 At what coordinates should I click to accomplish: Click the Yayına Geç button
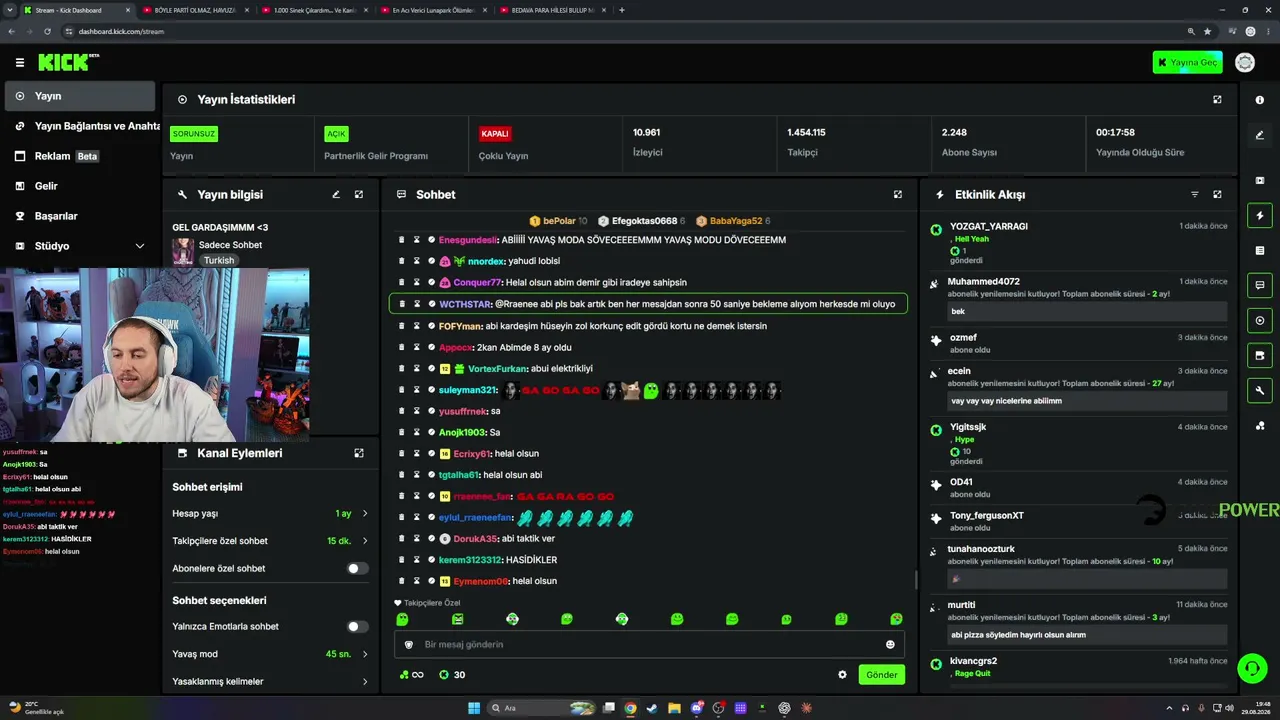point(1187,62)
